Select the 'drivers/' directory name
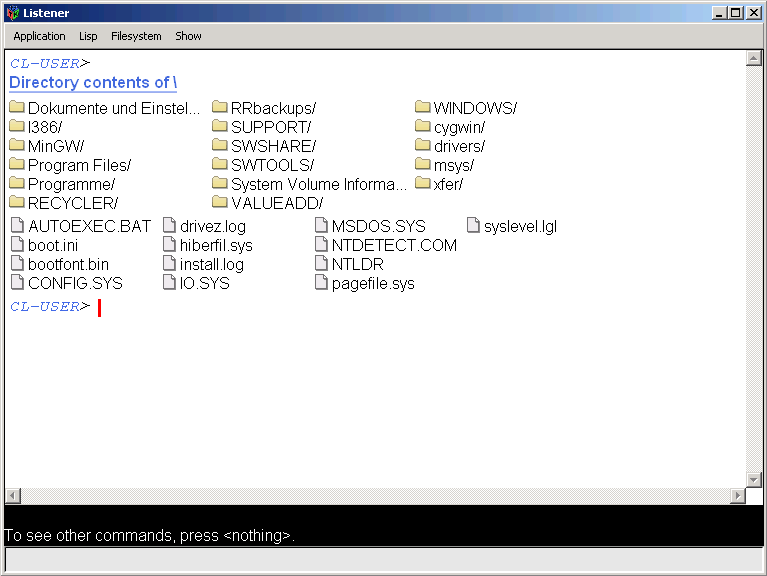The image size is (767, 576). (x=460, y=146)
